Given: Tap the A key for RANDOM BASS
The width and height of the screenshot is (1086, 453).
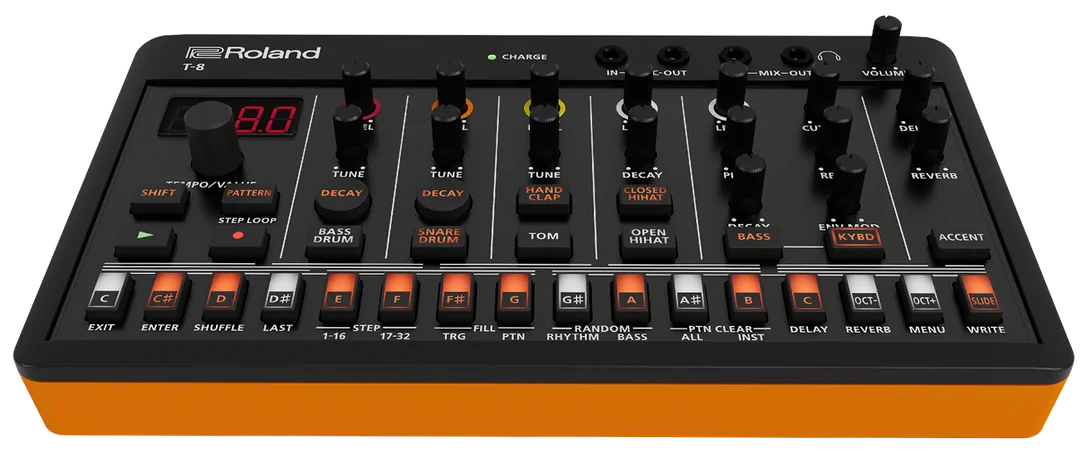Looking at the screenshot, I should 631,298.
